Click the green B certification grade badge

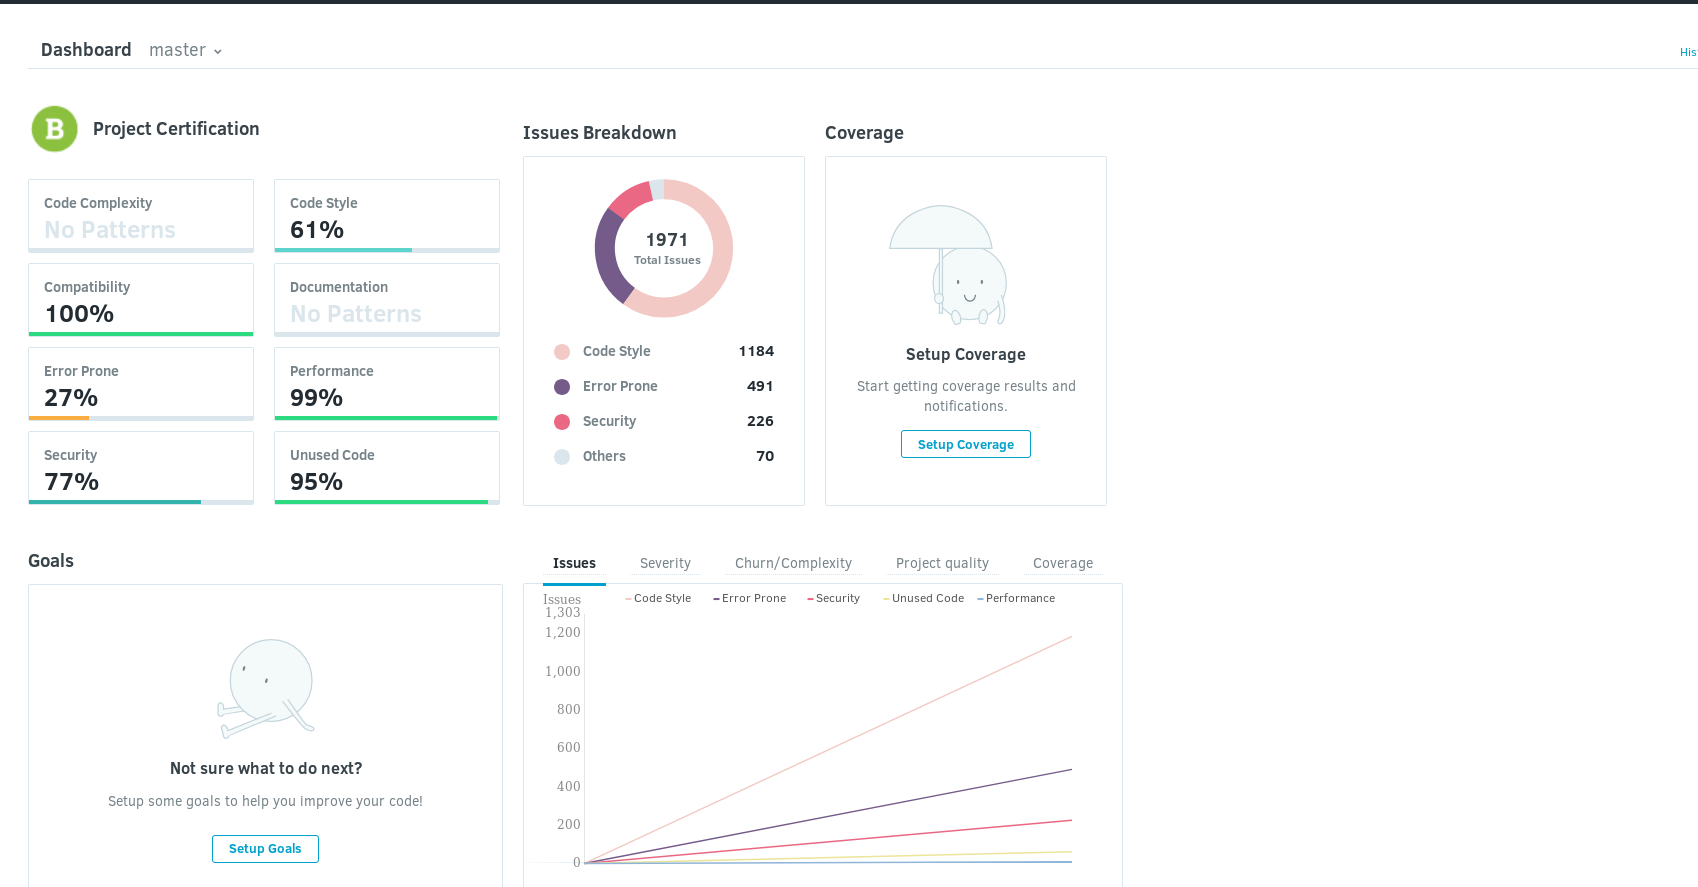click(x=55, y=129)
